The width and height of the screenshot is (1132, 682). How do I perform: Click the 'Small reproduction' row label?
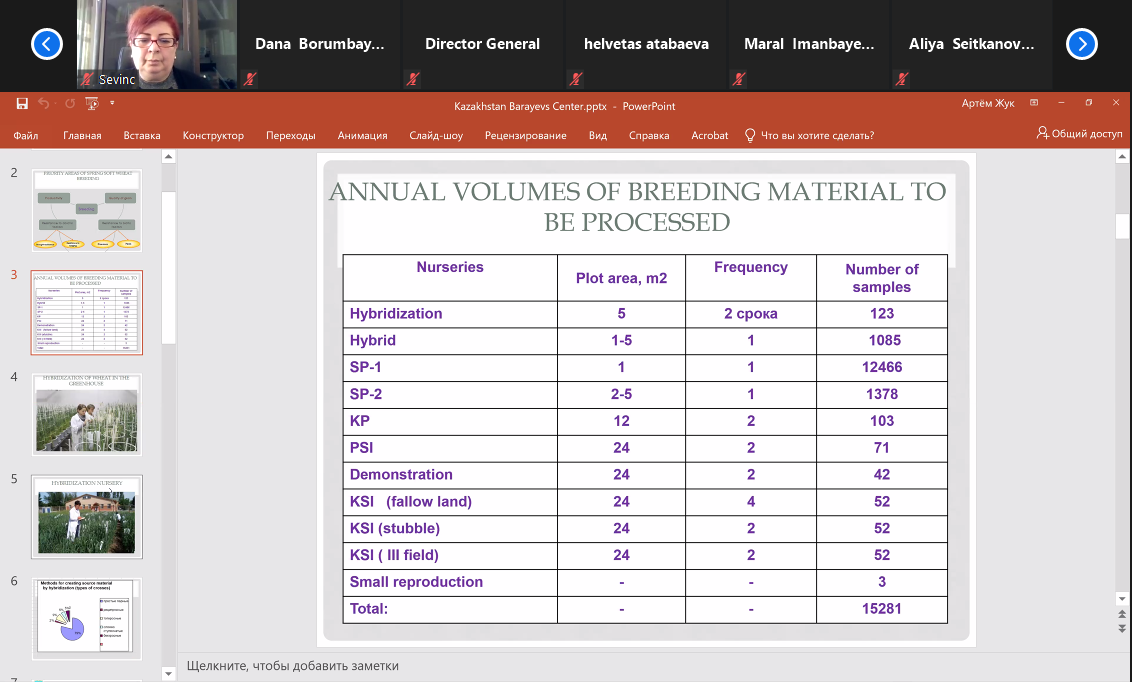(x=416, y=582)
